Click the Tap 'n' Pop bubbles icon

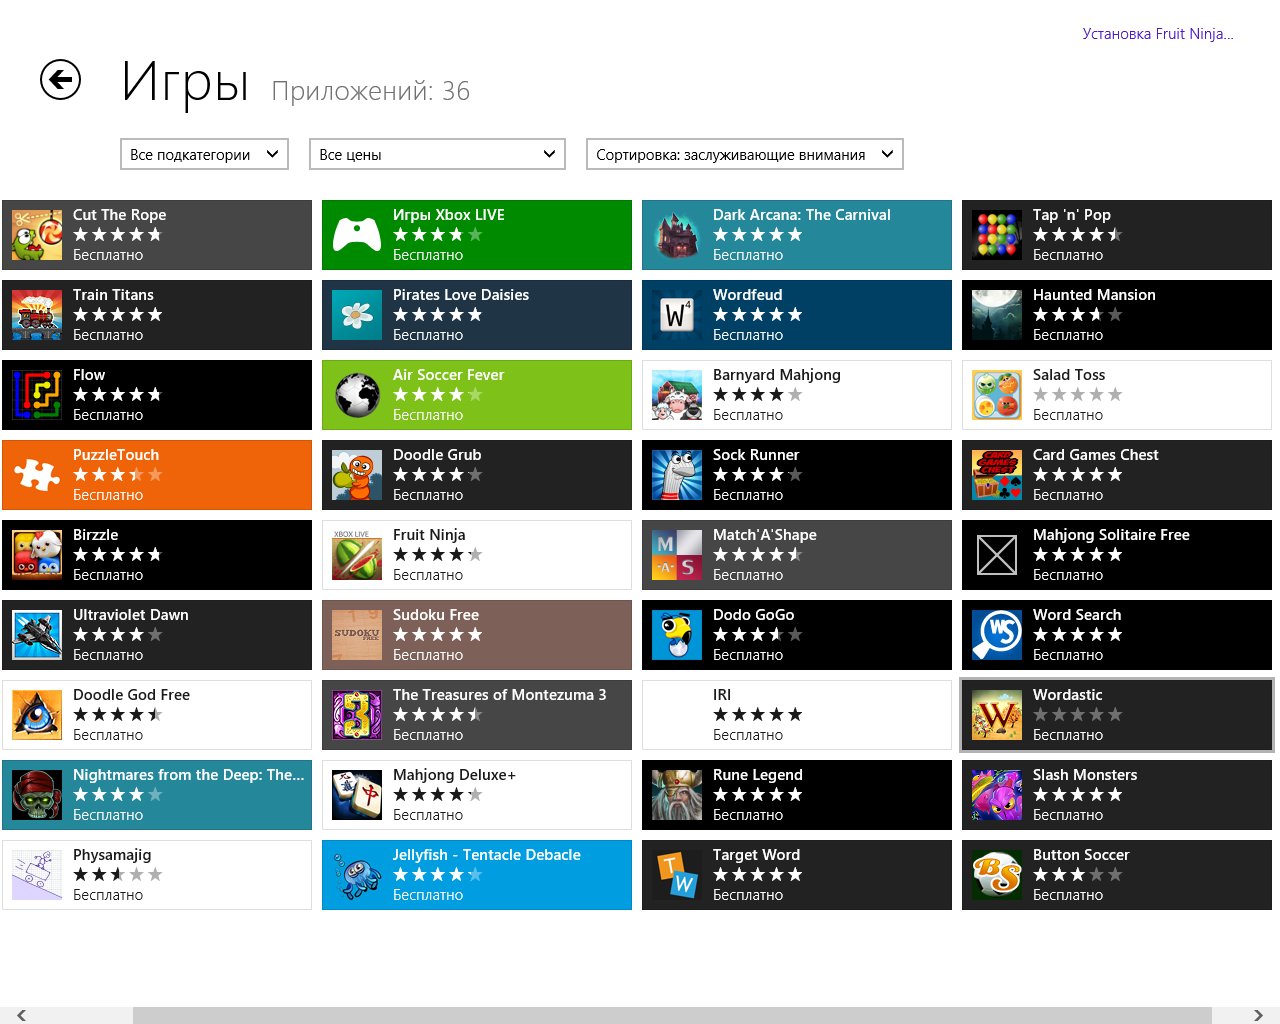click(x=997, y=235)
